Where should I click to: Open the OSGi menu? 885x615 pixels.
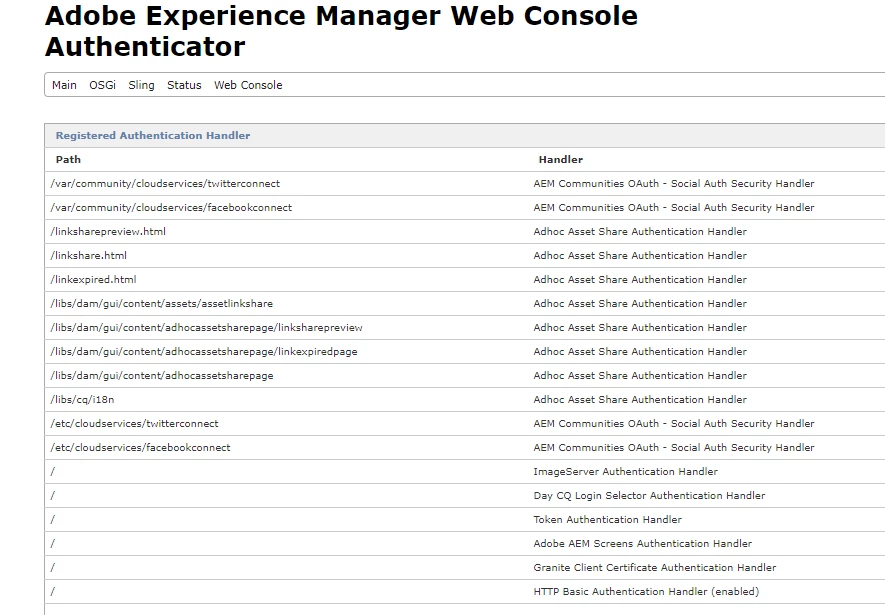[102, 85]
